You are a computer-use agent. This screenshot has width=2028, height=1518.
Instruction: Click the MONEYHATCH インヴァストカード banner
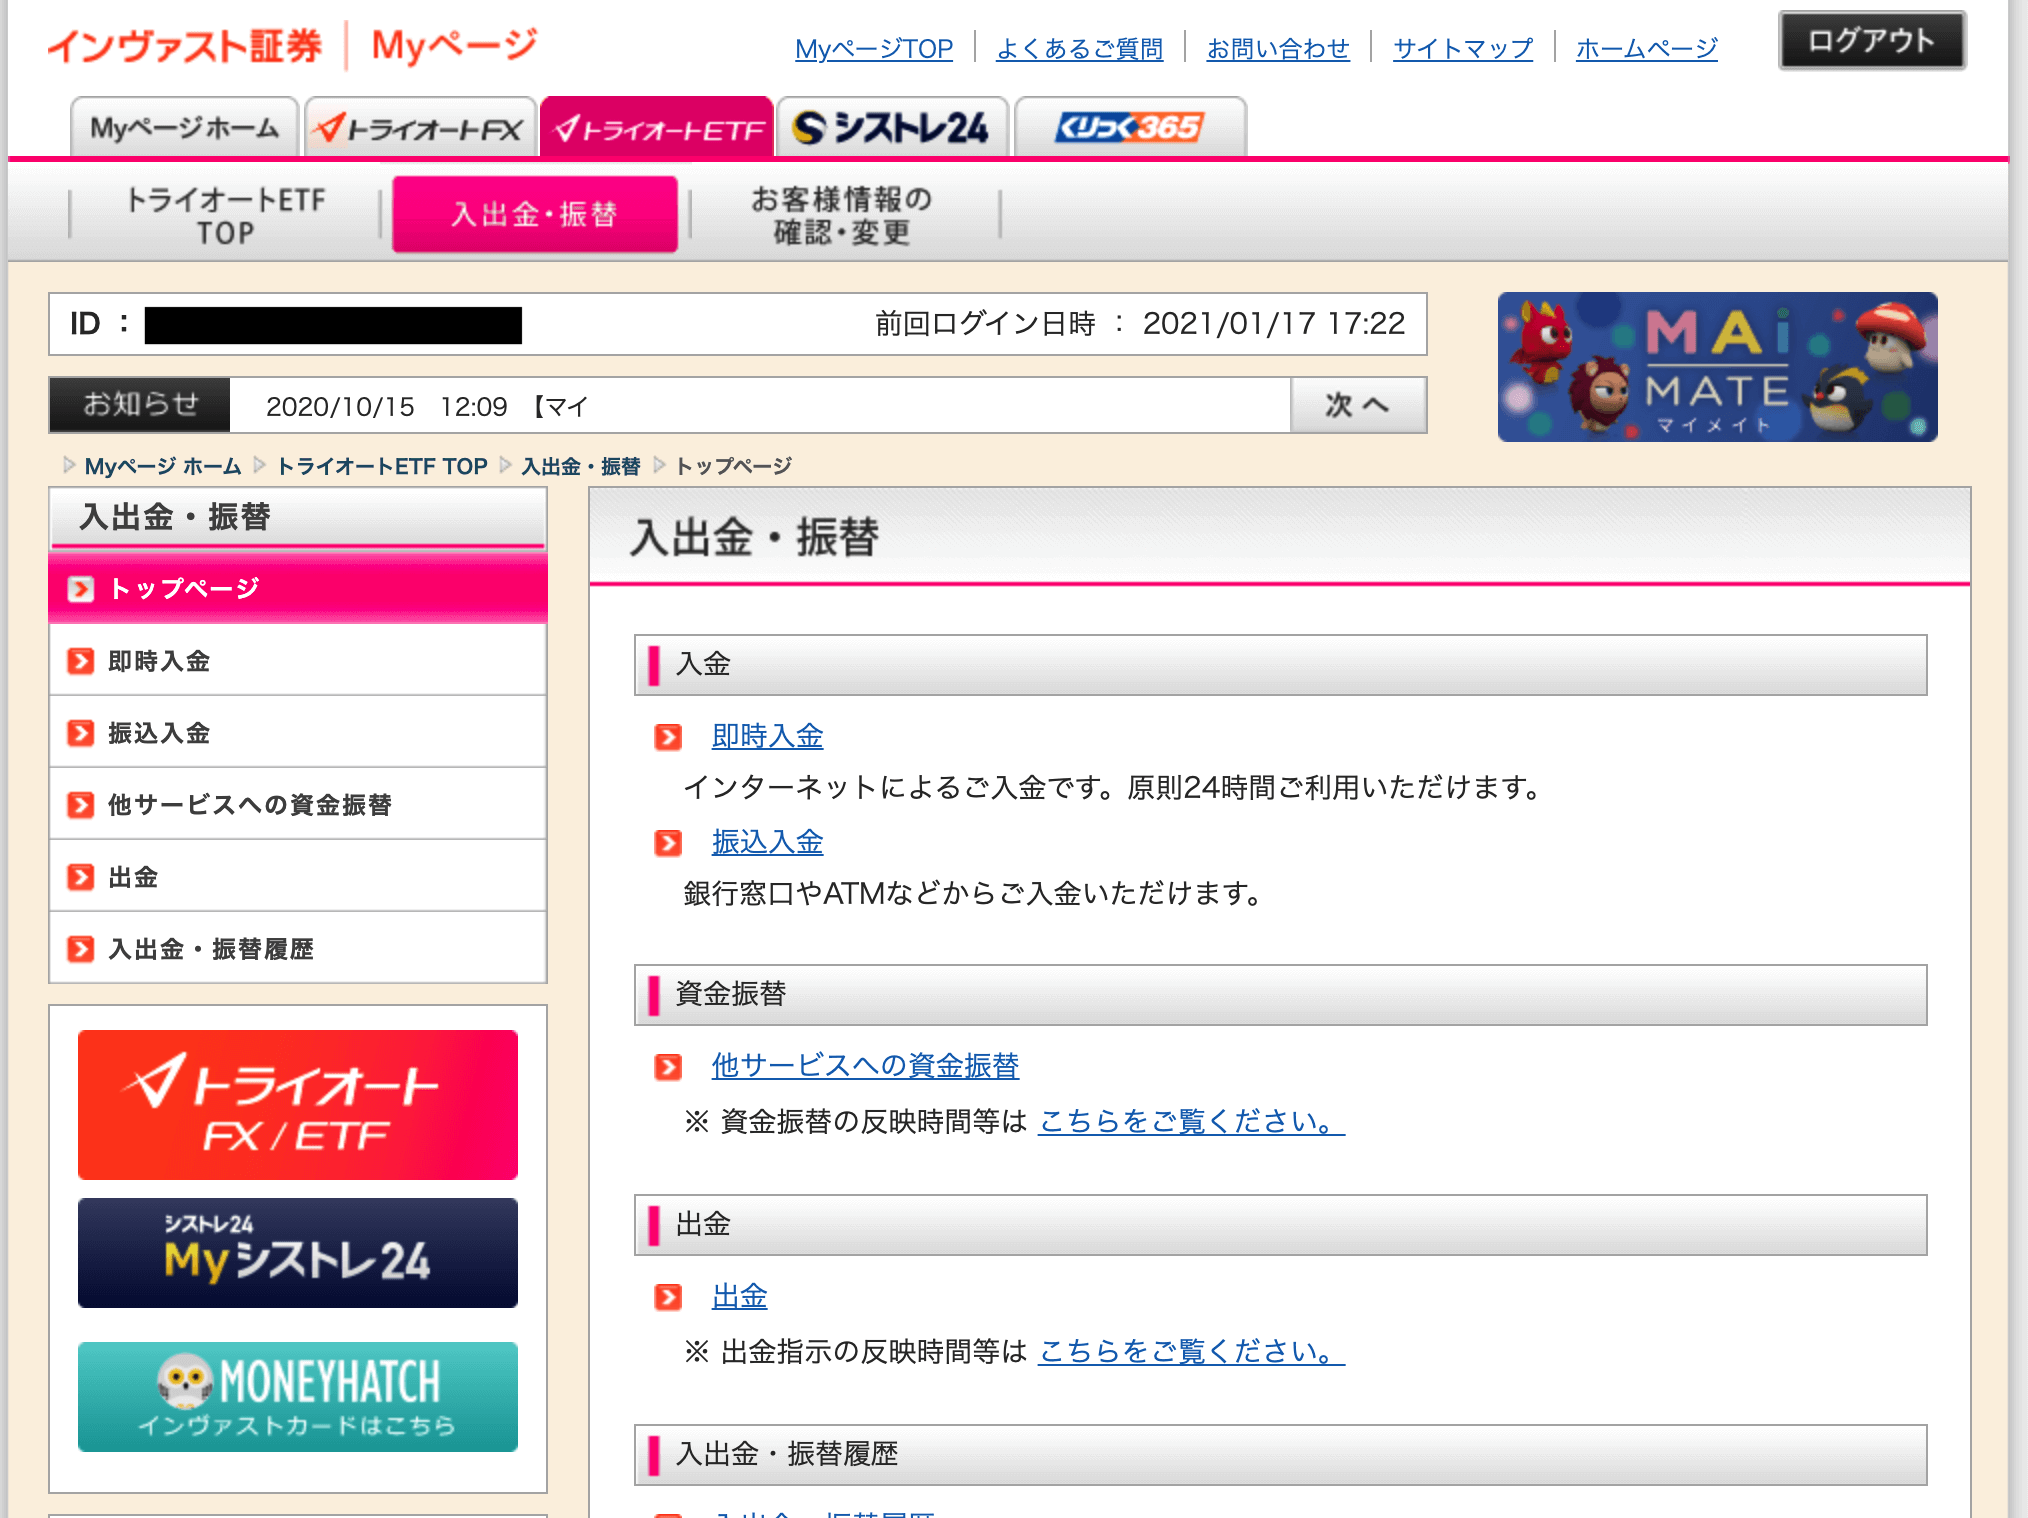click(298, 1397)
